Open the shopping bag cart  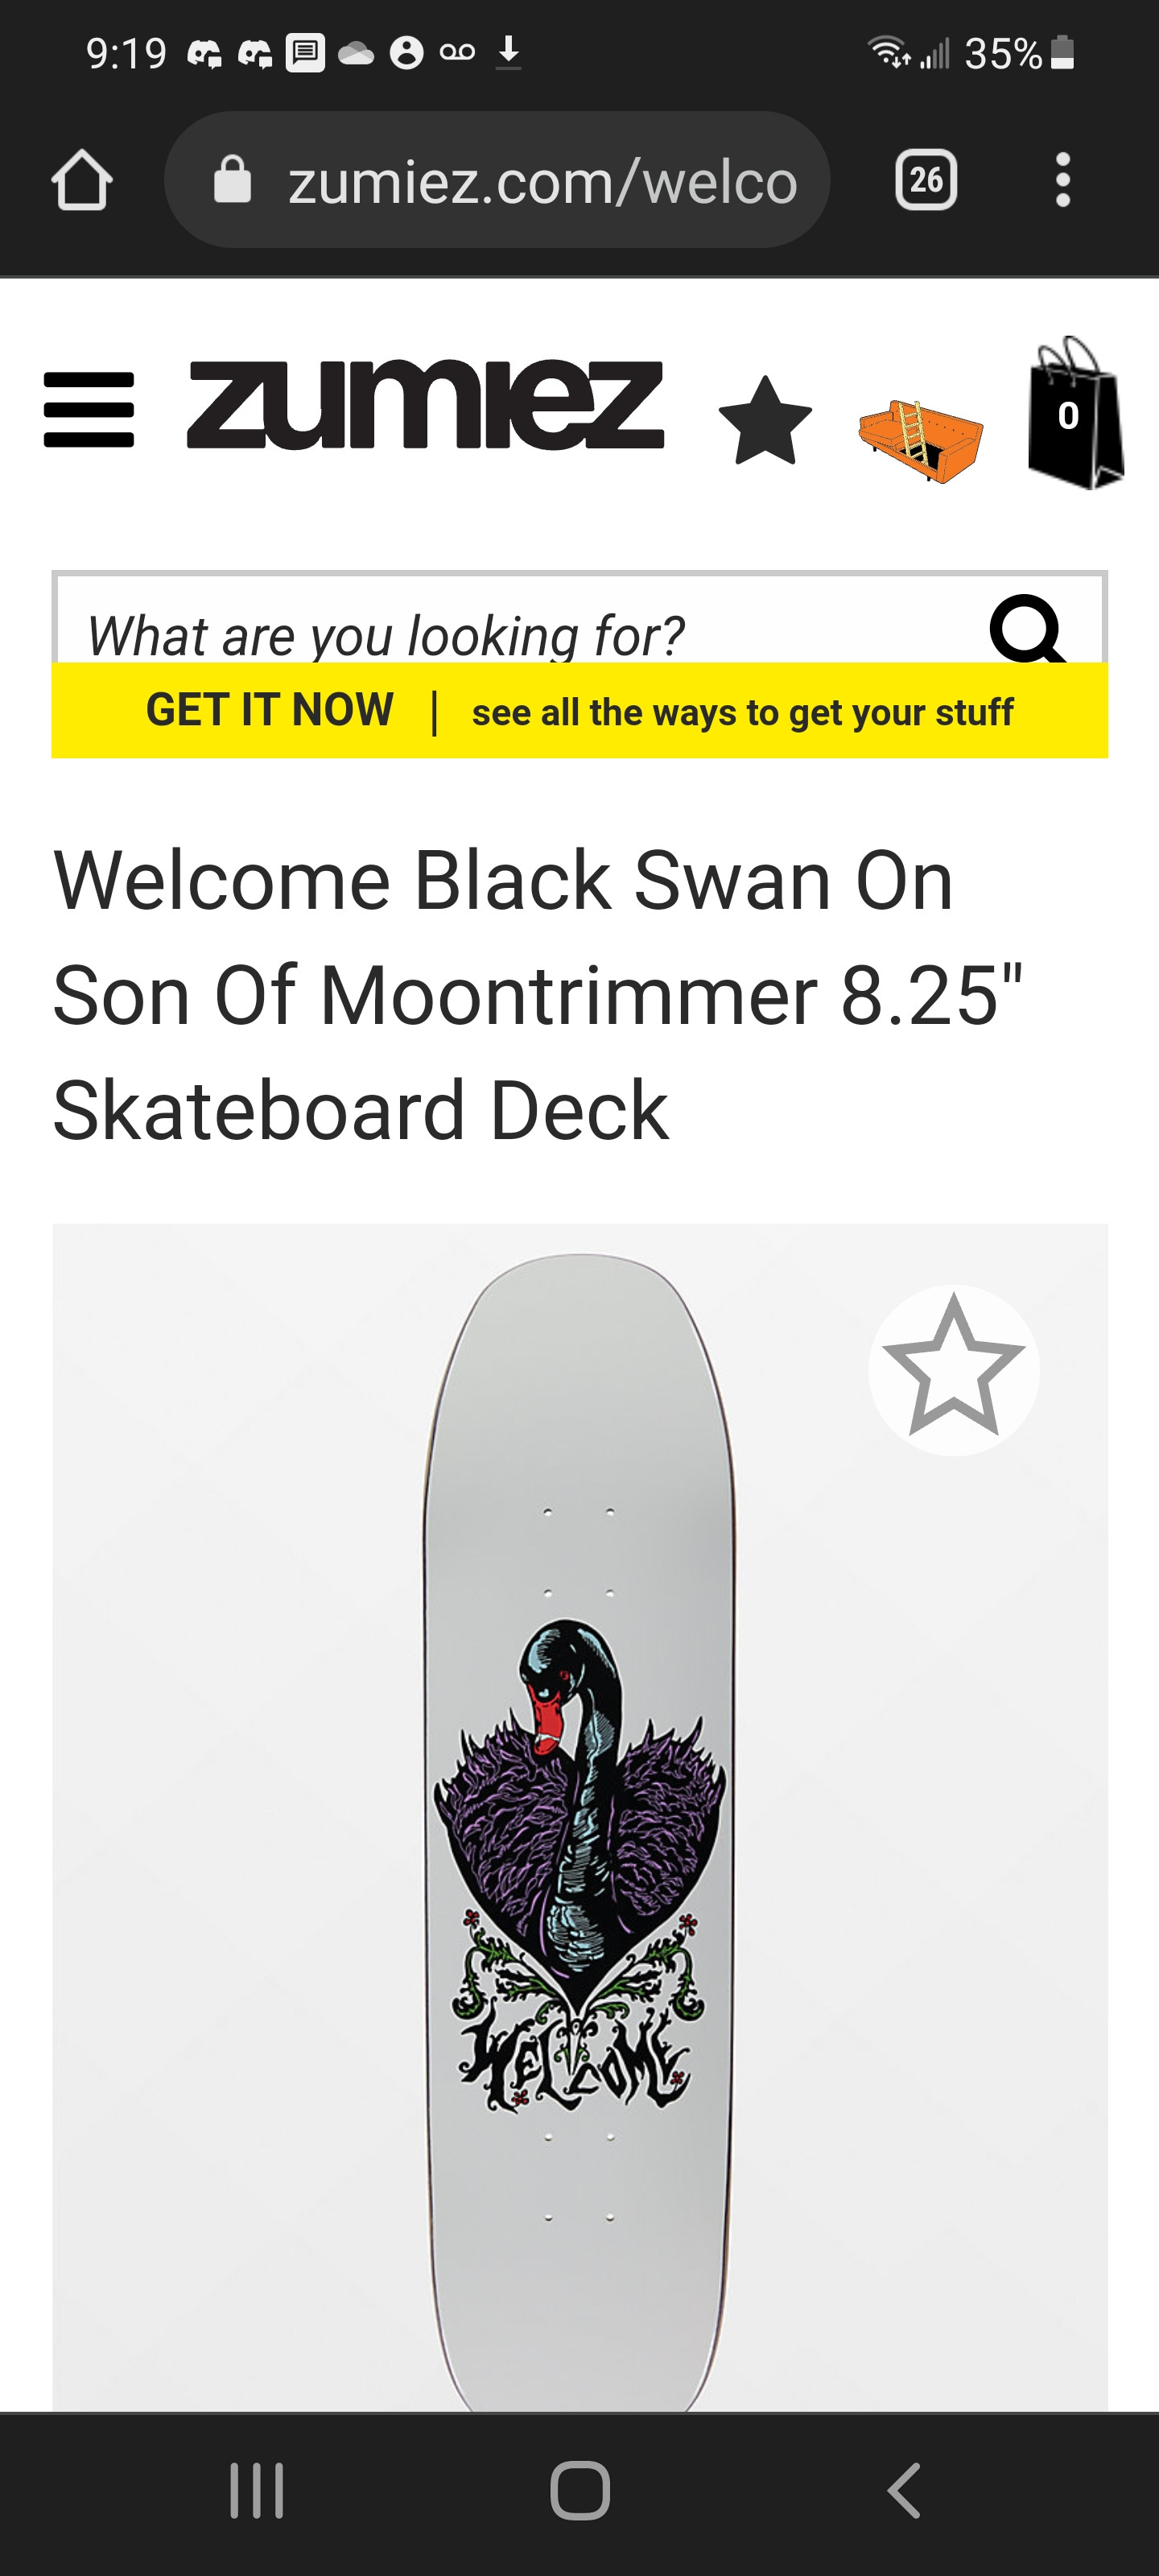pyautogui.click(x=1074, y=415)
